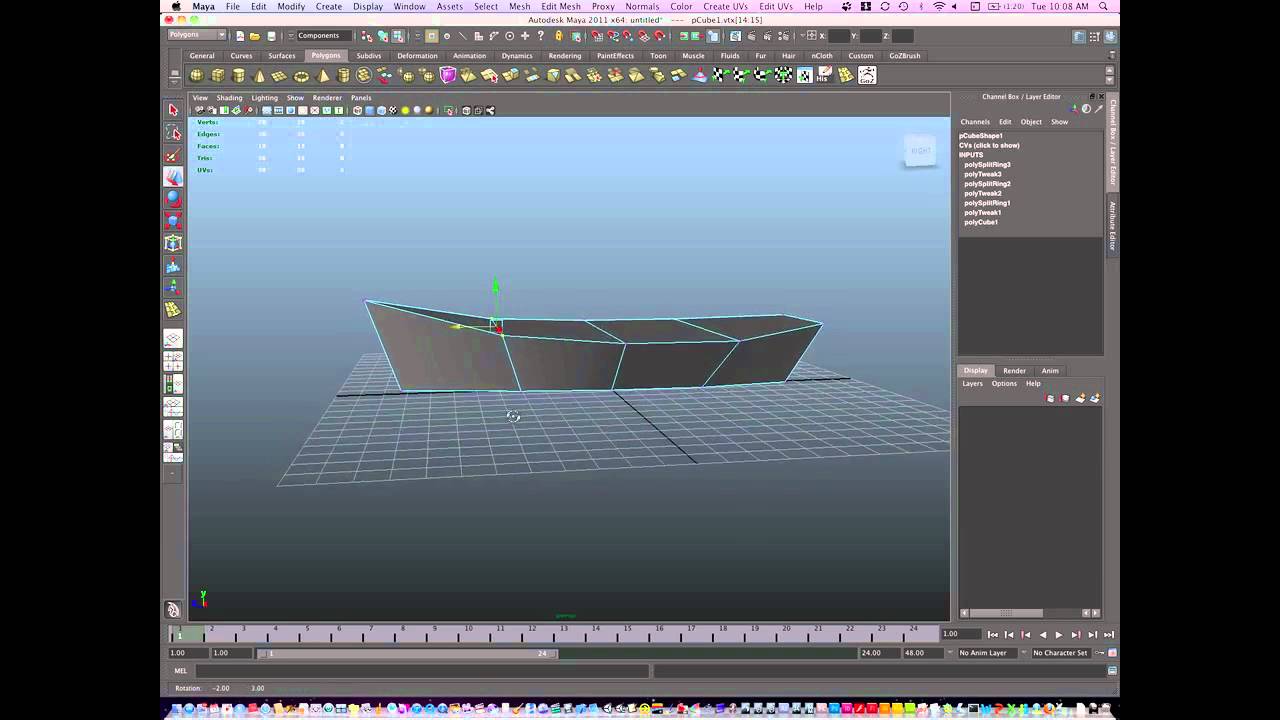Select the Paint Selection tool
Screen dimensions: 1280x720
(173, 154)
